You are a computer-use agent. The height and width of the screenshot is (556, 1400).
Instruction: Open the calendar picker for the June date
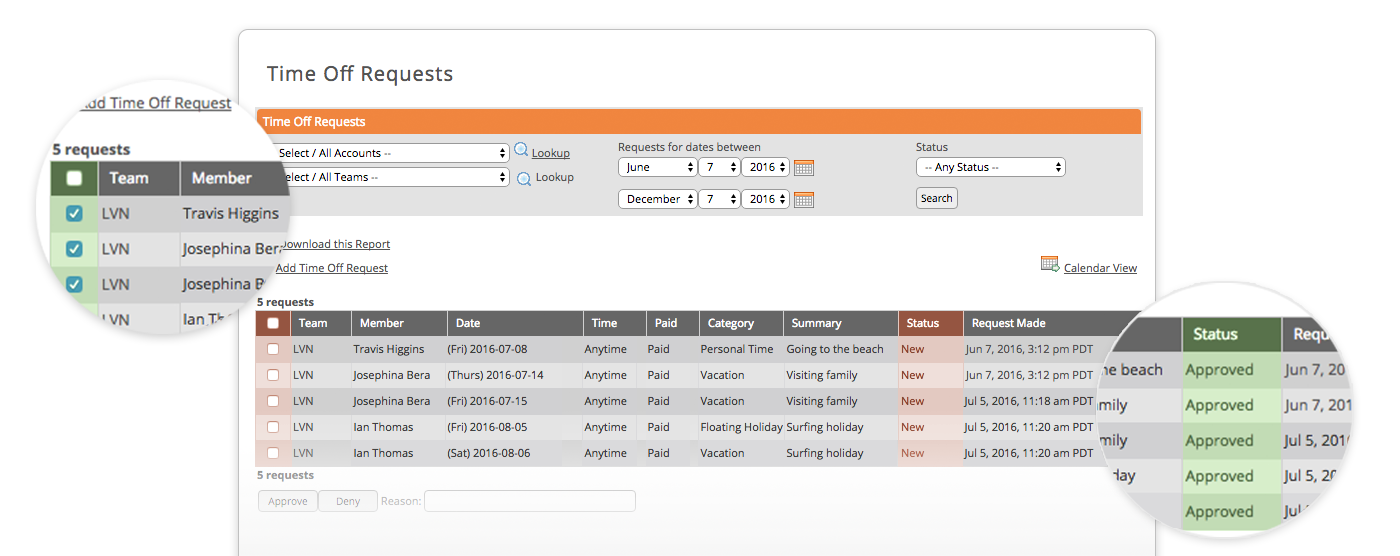pyautogui.click(x=804, y=167)
